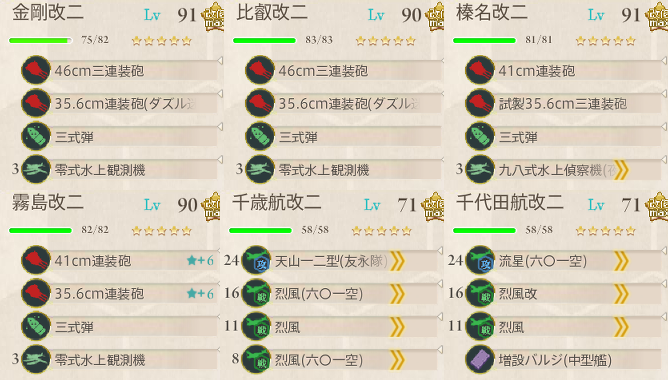Select Chiyoda's 流星(六〇一空) attacker icon
Screen dimensions: 668x380
pos(480,260)
